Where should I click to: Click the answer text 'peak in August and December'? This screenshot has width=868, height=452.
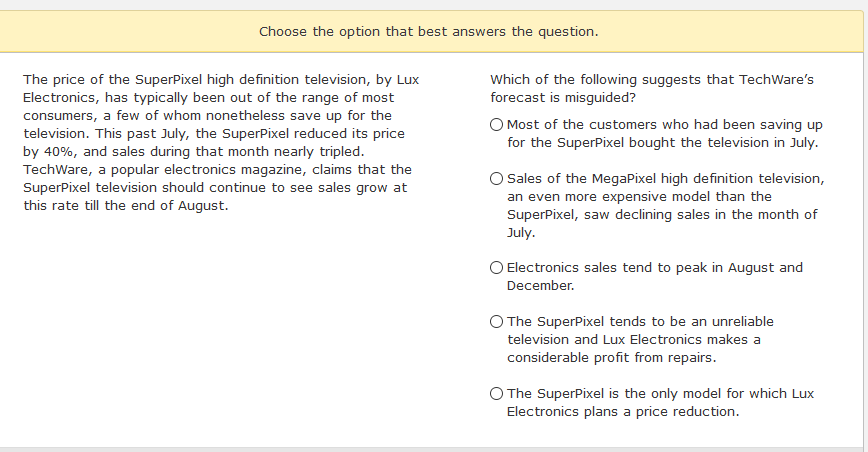pos(655,268)
